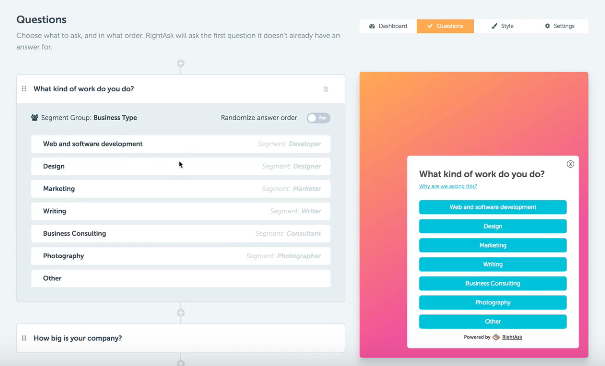The height and width of the screenshot is (366, 605).
Task: Click the Design button in the preview
Action: 493,226
